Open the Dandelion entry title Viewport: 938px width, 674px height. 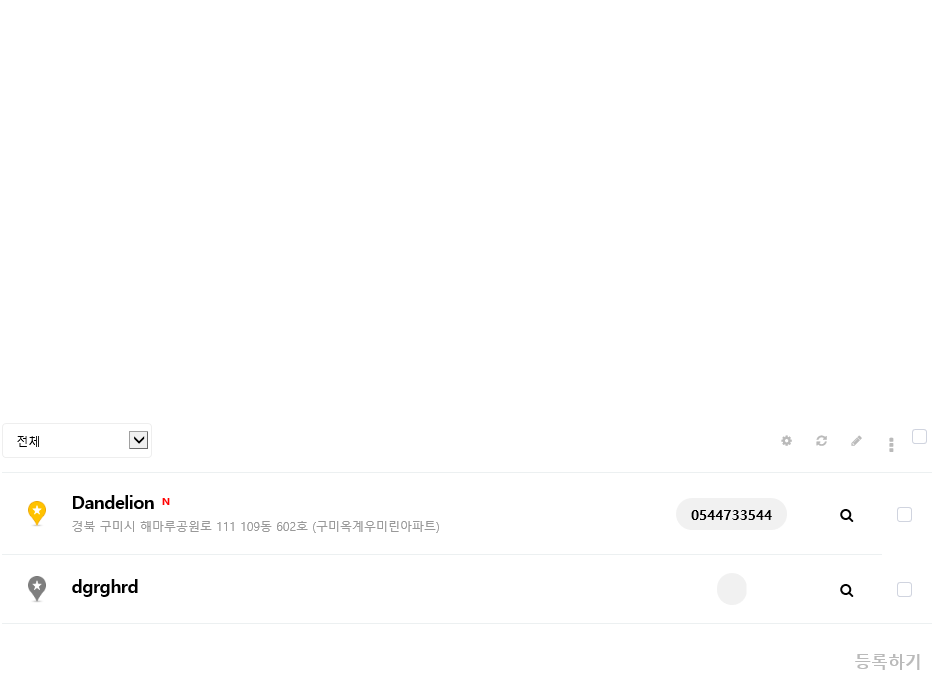(x=113, y=503)
